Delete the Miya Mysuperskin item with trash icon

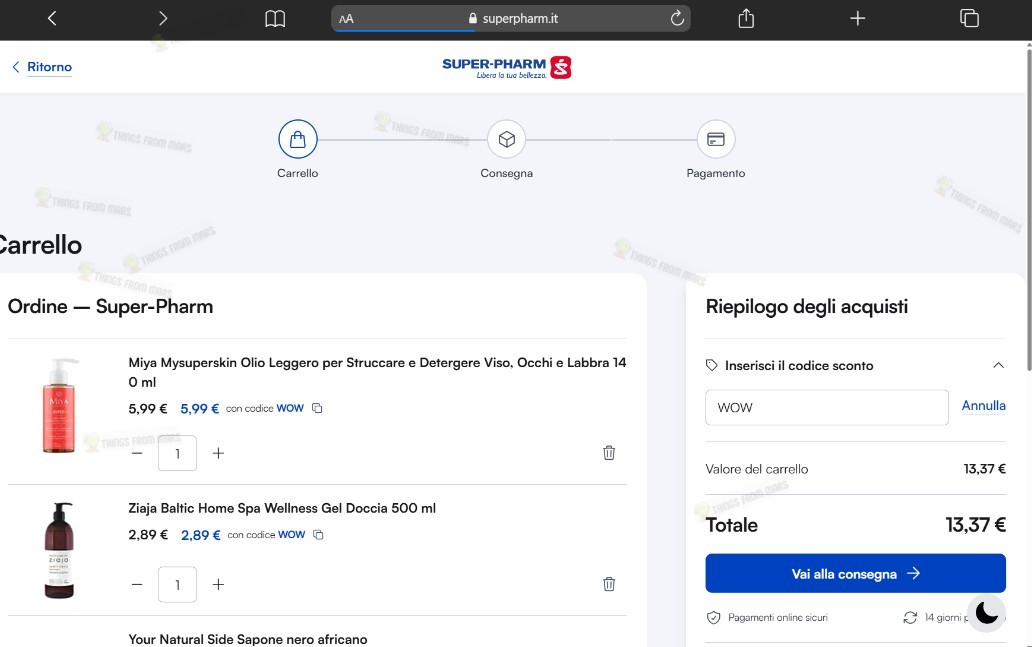pyautogui.click(x=609, y=453)
